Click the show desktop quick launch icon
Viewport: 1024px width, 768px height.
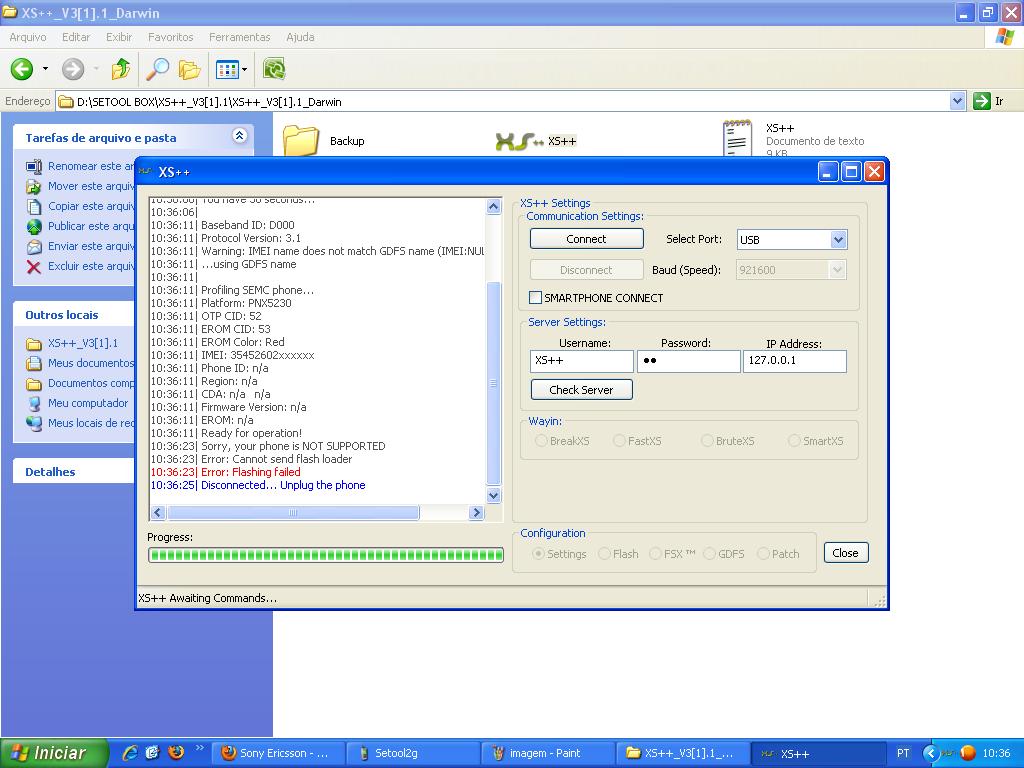click(153, 752)
